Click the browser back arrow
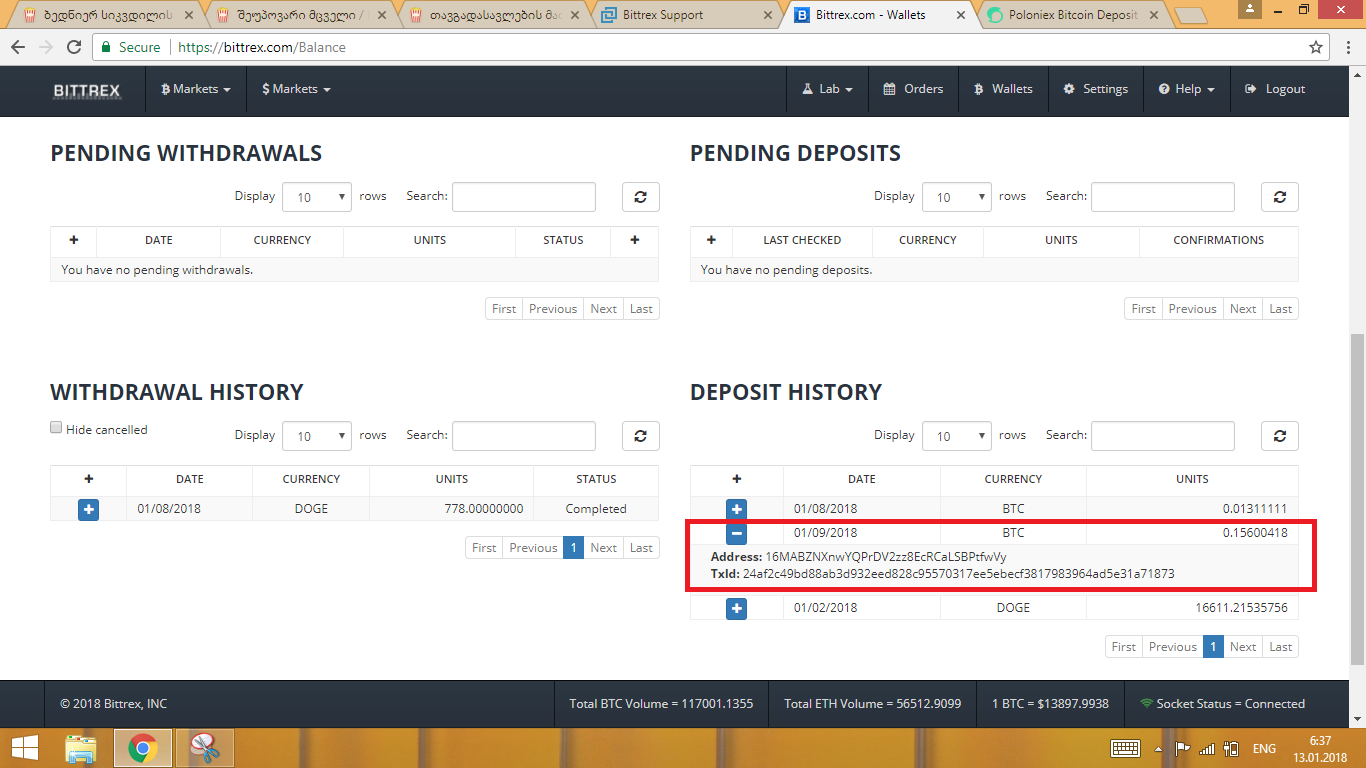The image size is (1366, 768). tap(20, 47)
